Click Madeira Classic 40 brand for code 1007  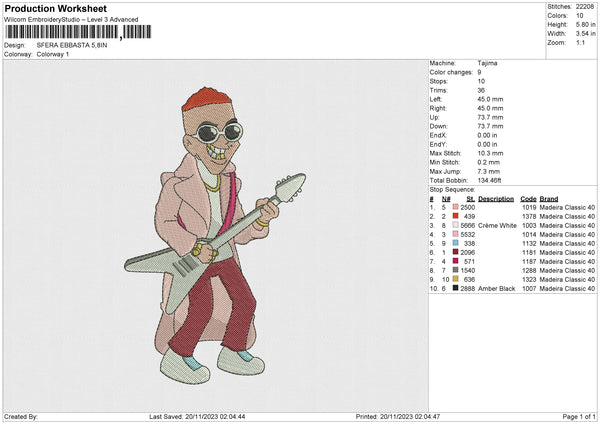tap(567, 288)
